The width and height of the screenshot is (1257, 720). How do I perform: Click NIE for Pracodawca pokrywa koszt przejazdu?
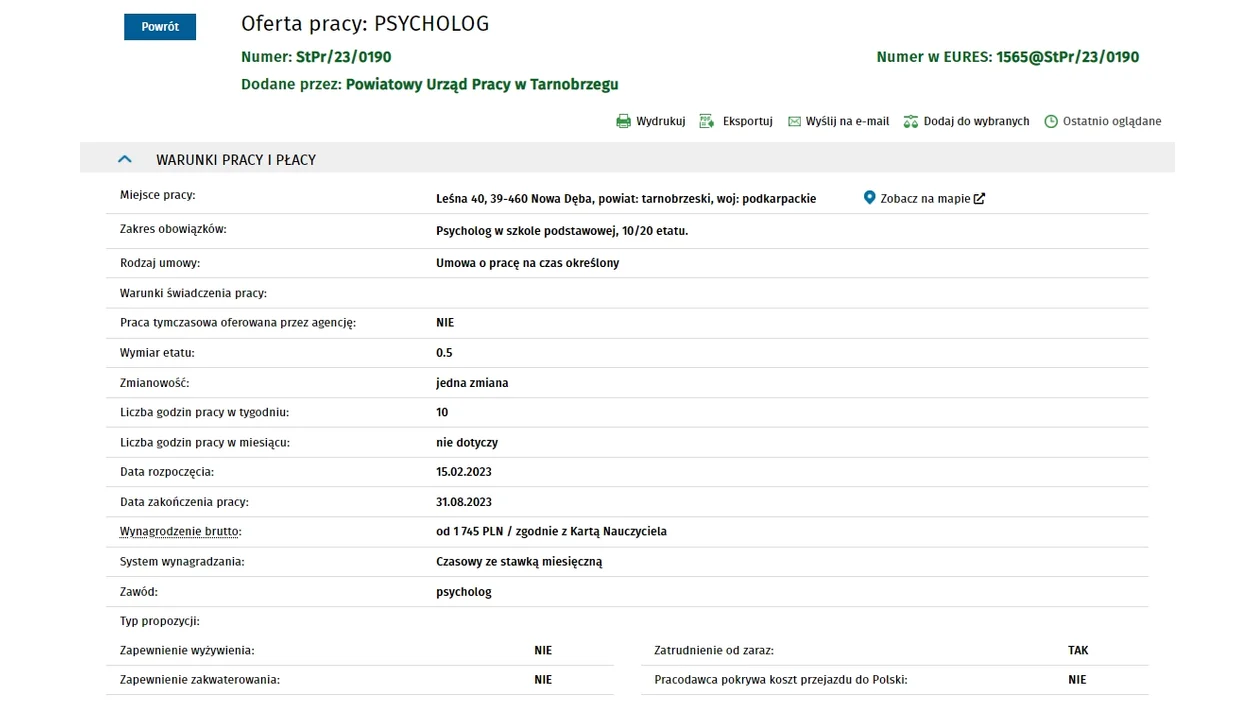tap(1077, 680)
